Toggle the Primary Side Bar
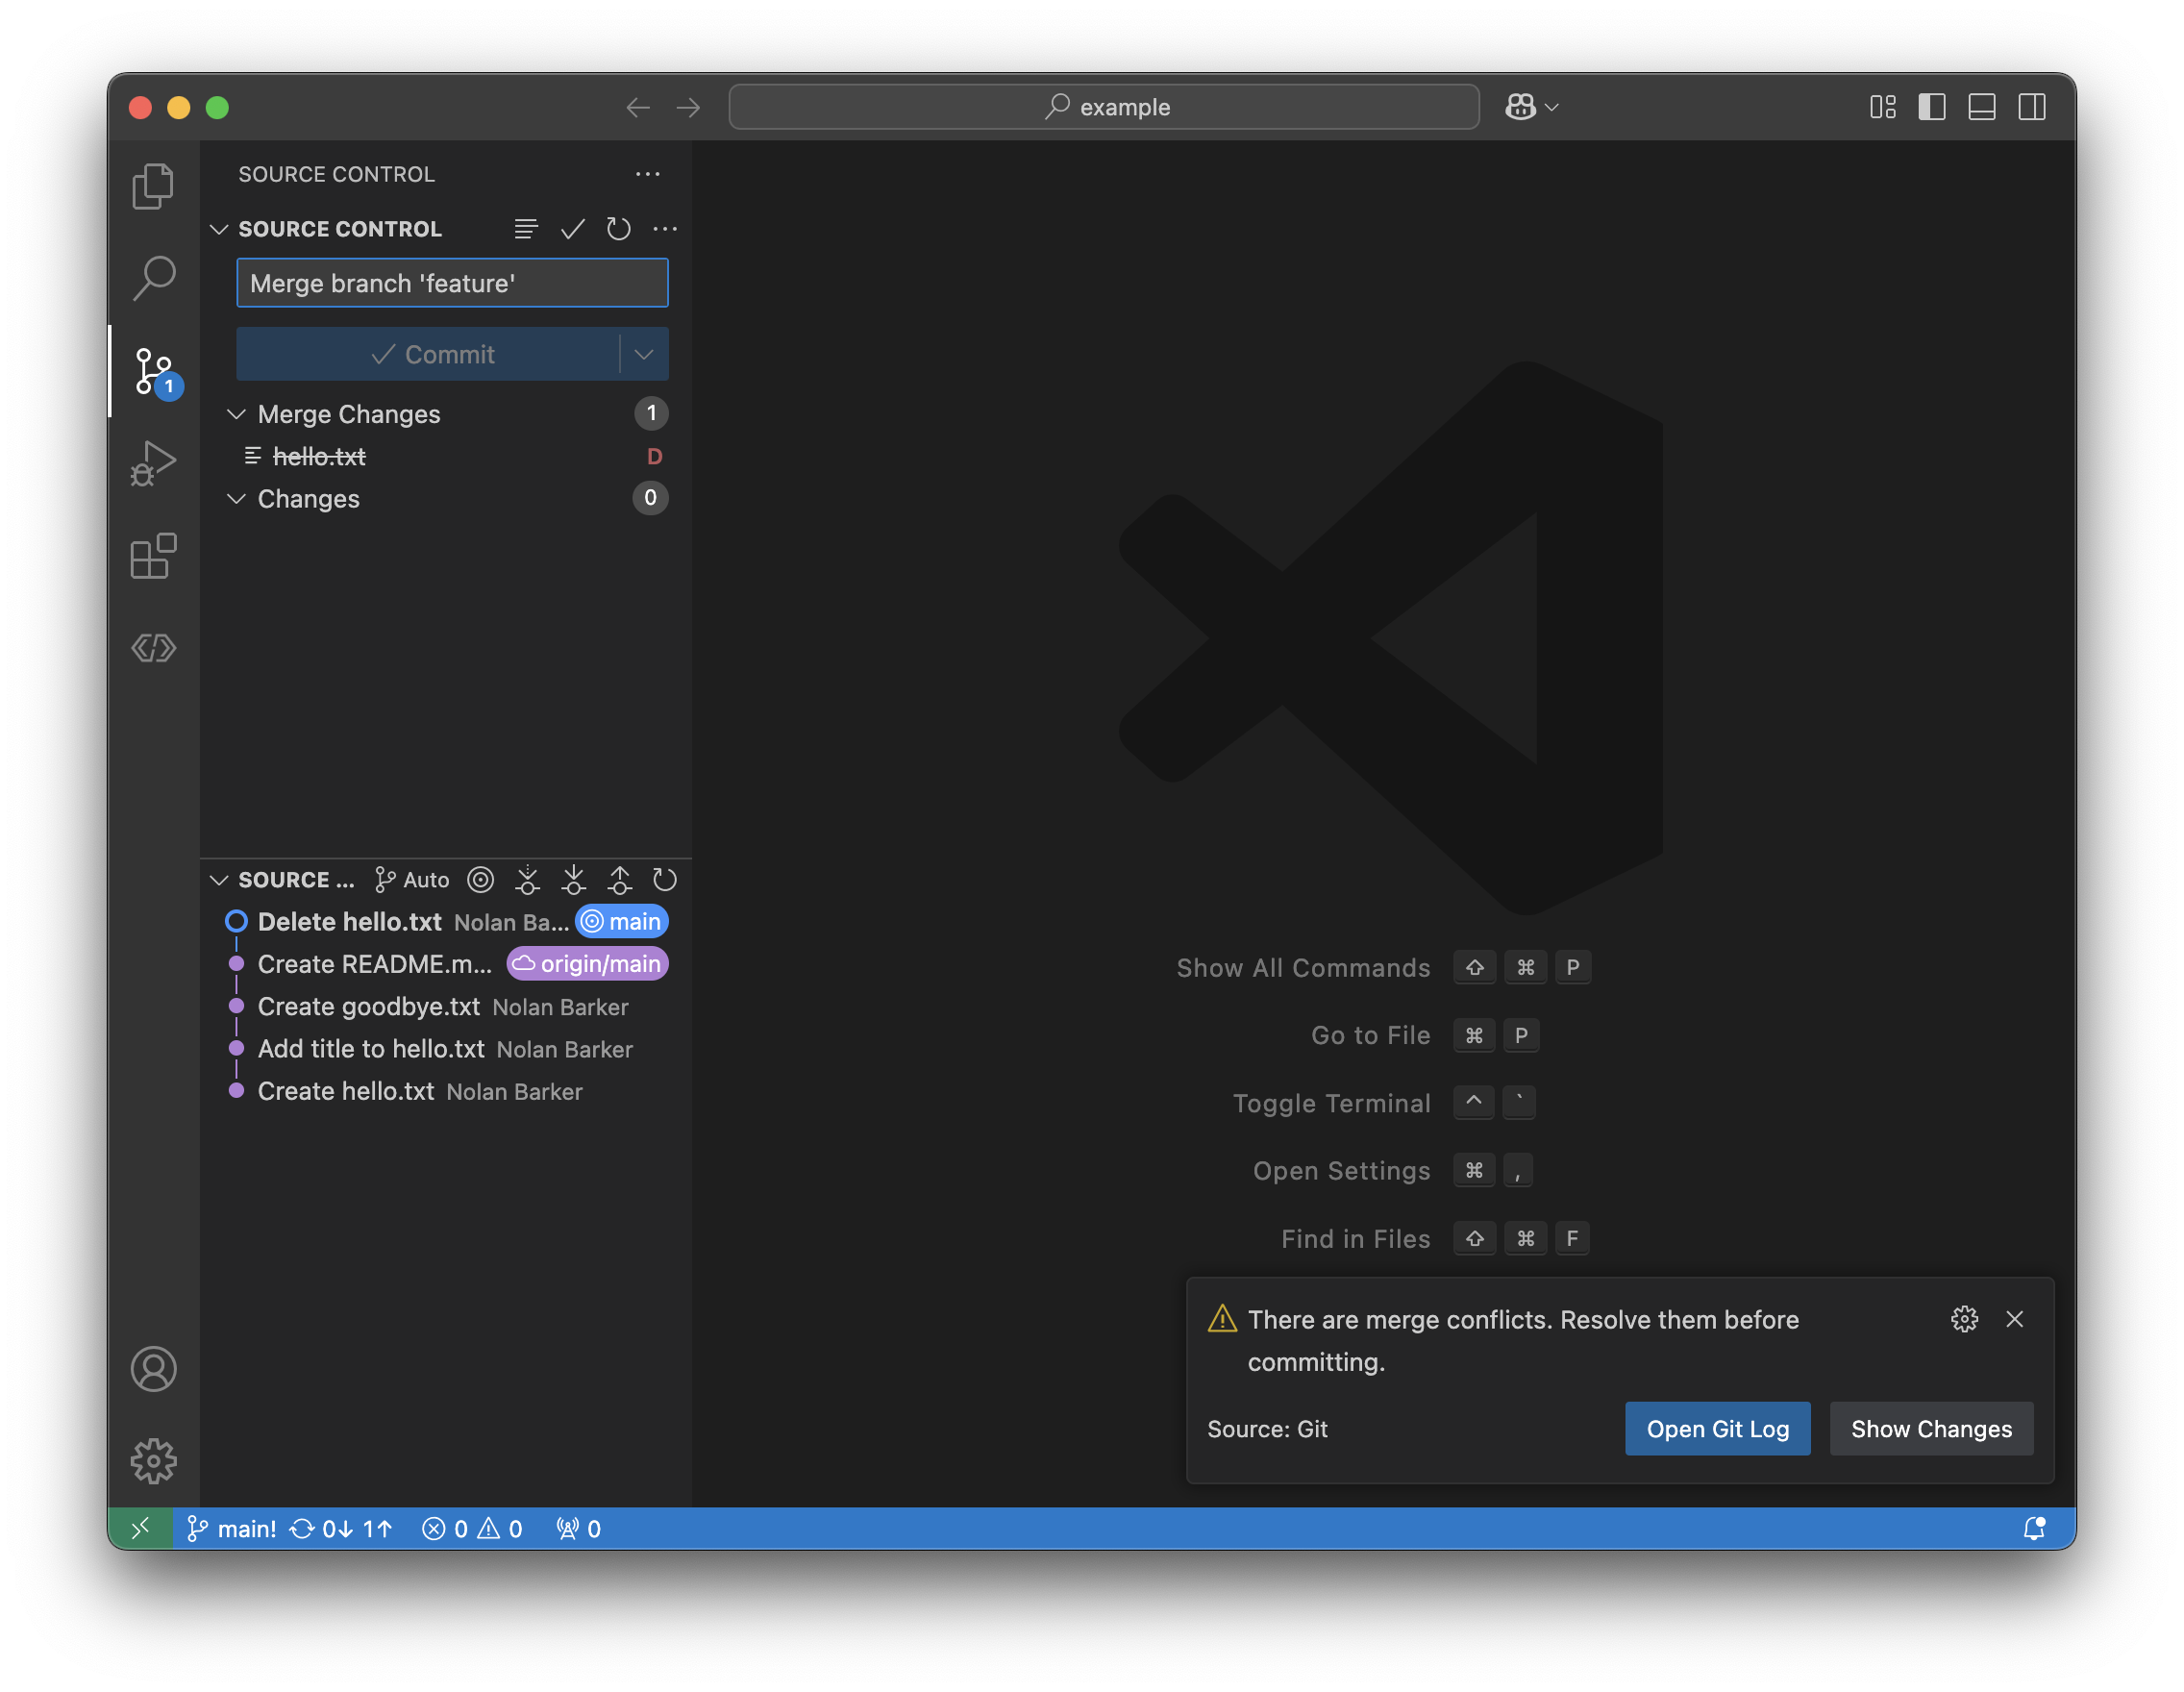Viewport: 2184px width, 1692px height. 1932,107
